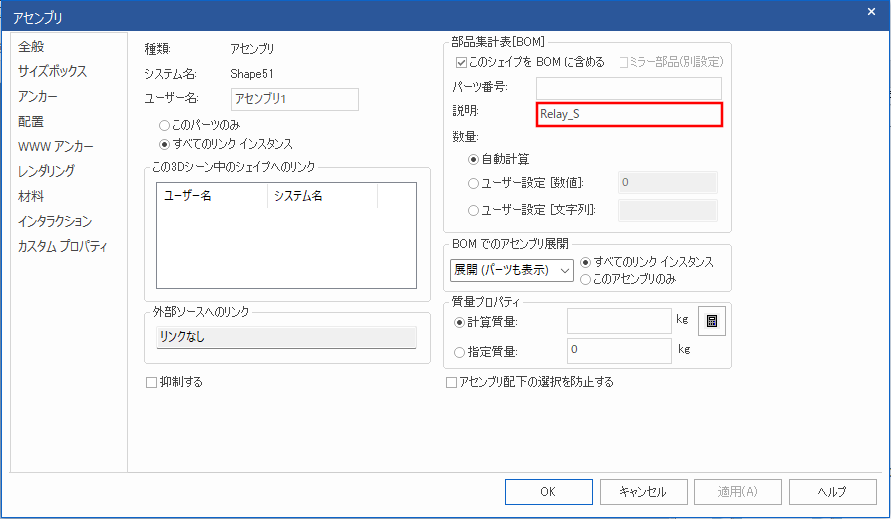Click the 説明 field containing Relay_S
The width and height of the screenshot is (891, 519).
628,114
